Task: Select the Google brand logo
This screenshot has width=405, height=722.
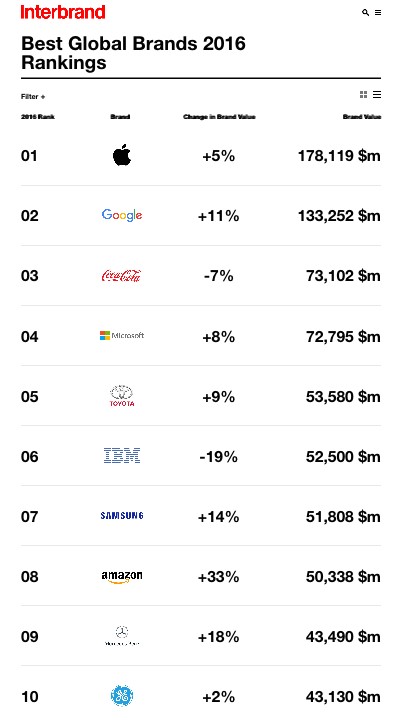Action: coord(122,215)
